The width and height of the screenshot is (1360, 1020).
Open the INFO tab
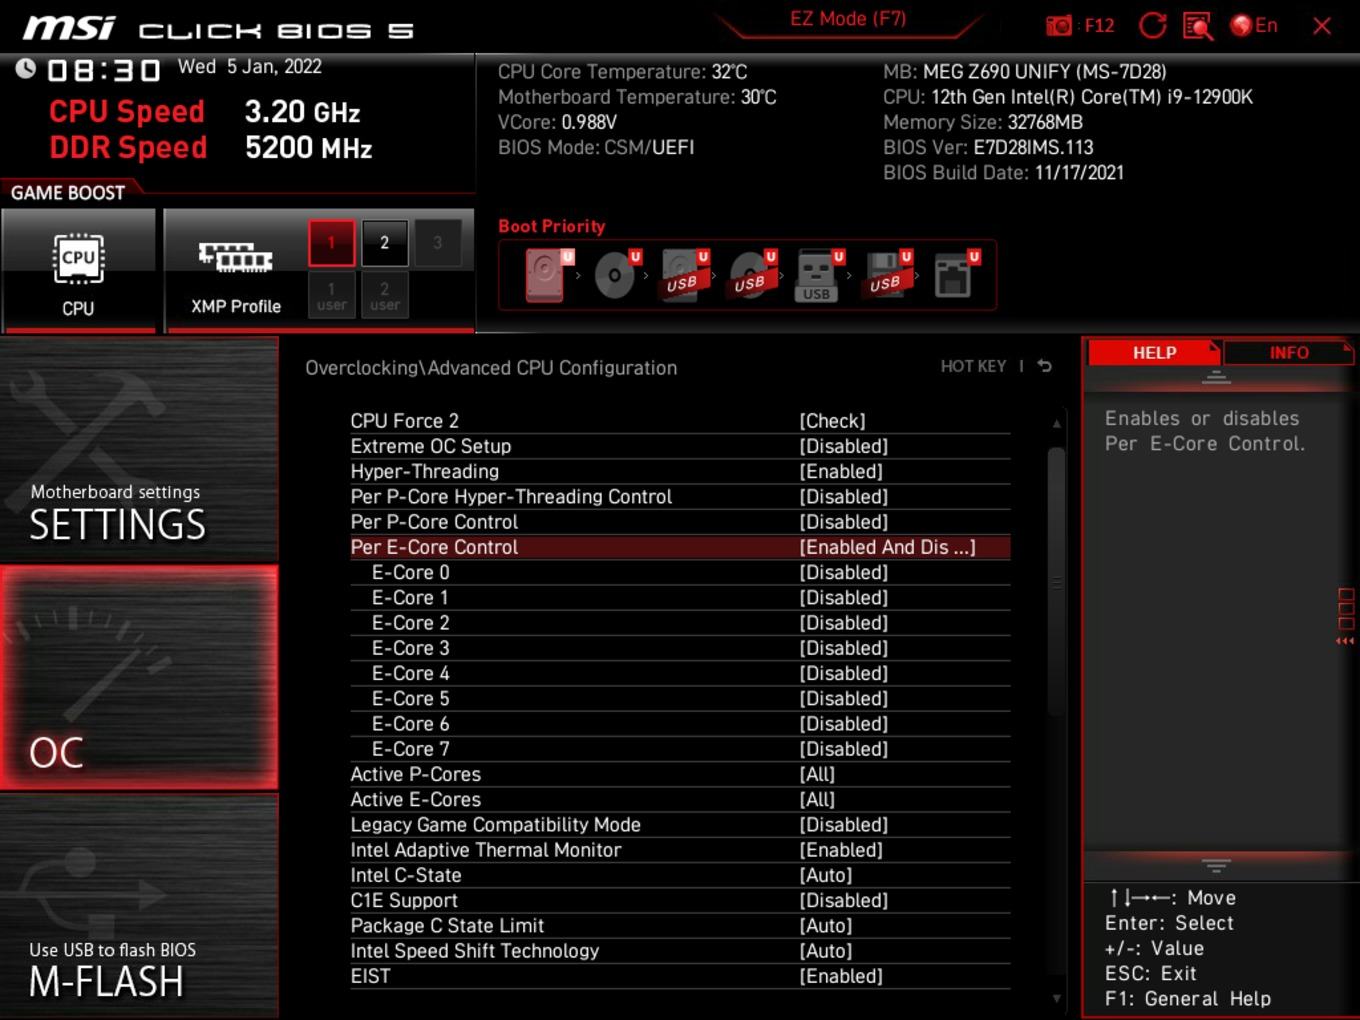1289,353
